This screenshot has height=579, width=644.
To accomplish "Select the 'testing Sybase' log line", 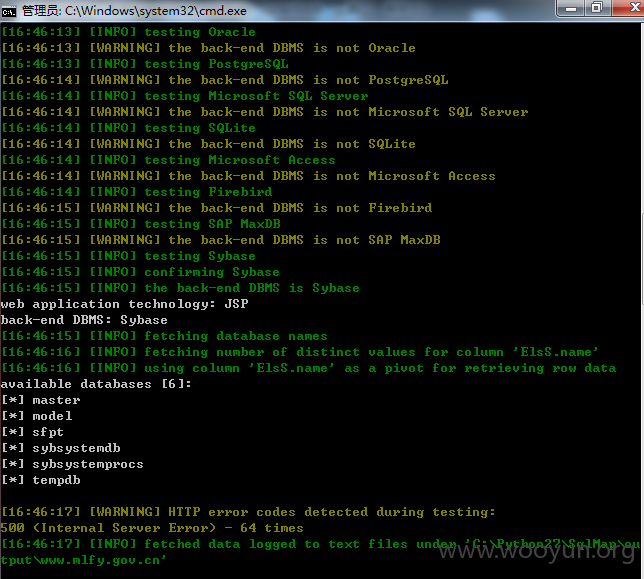I will click(x=128, y=256).
